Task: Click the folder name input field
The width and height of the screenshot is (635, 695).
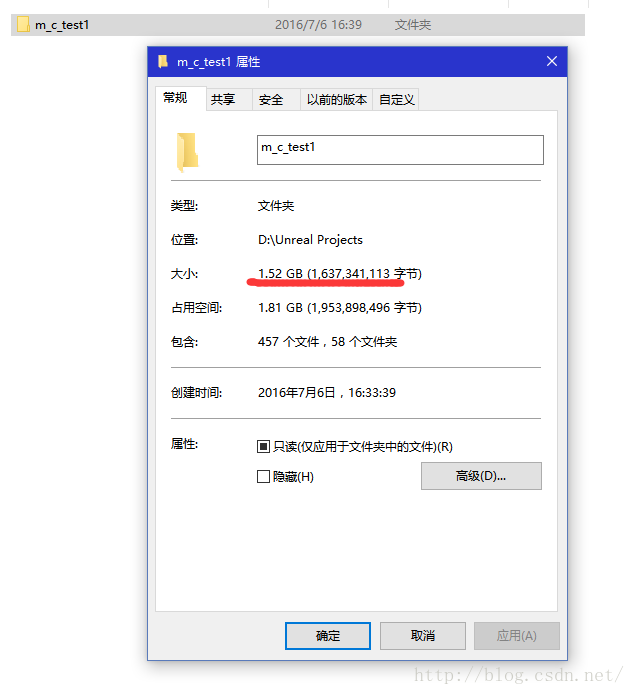Action: (x=400, y=150)
